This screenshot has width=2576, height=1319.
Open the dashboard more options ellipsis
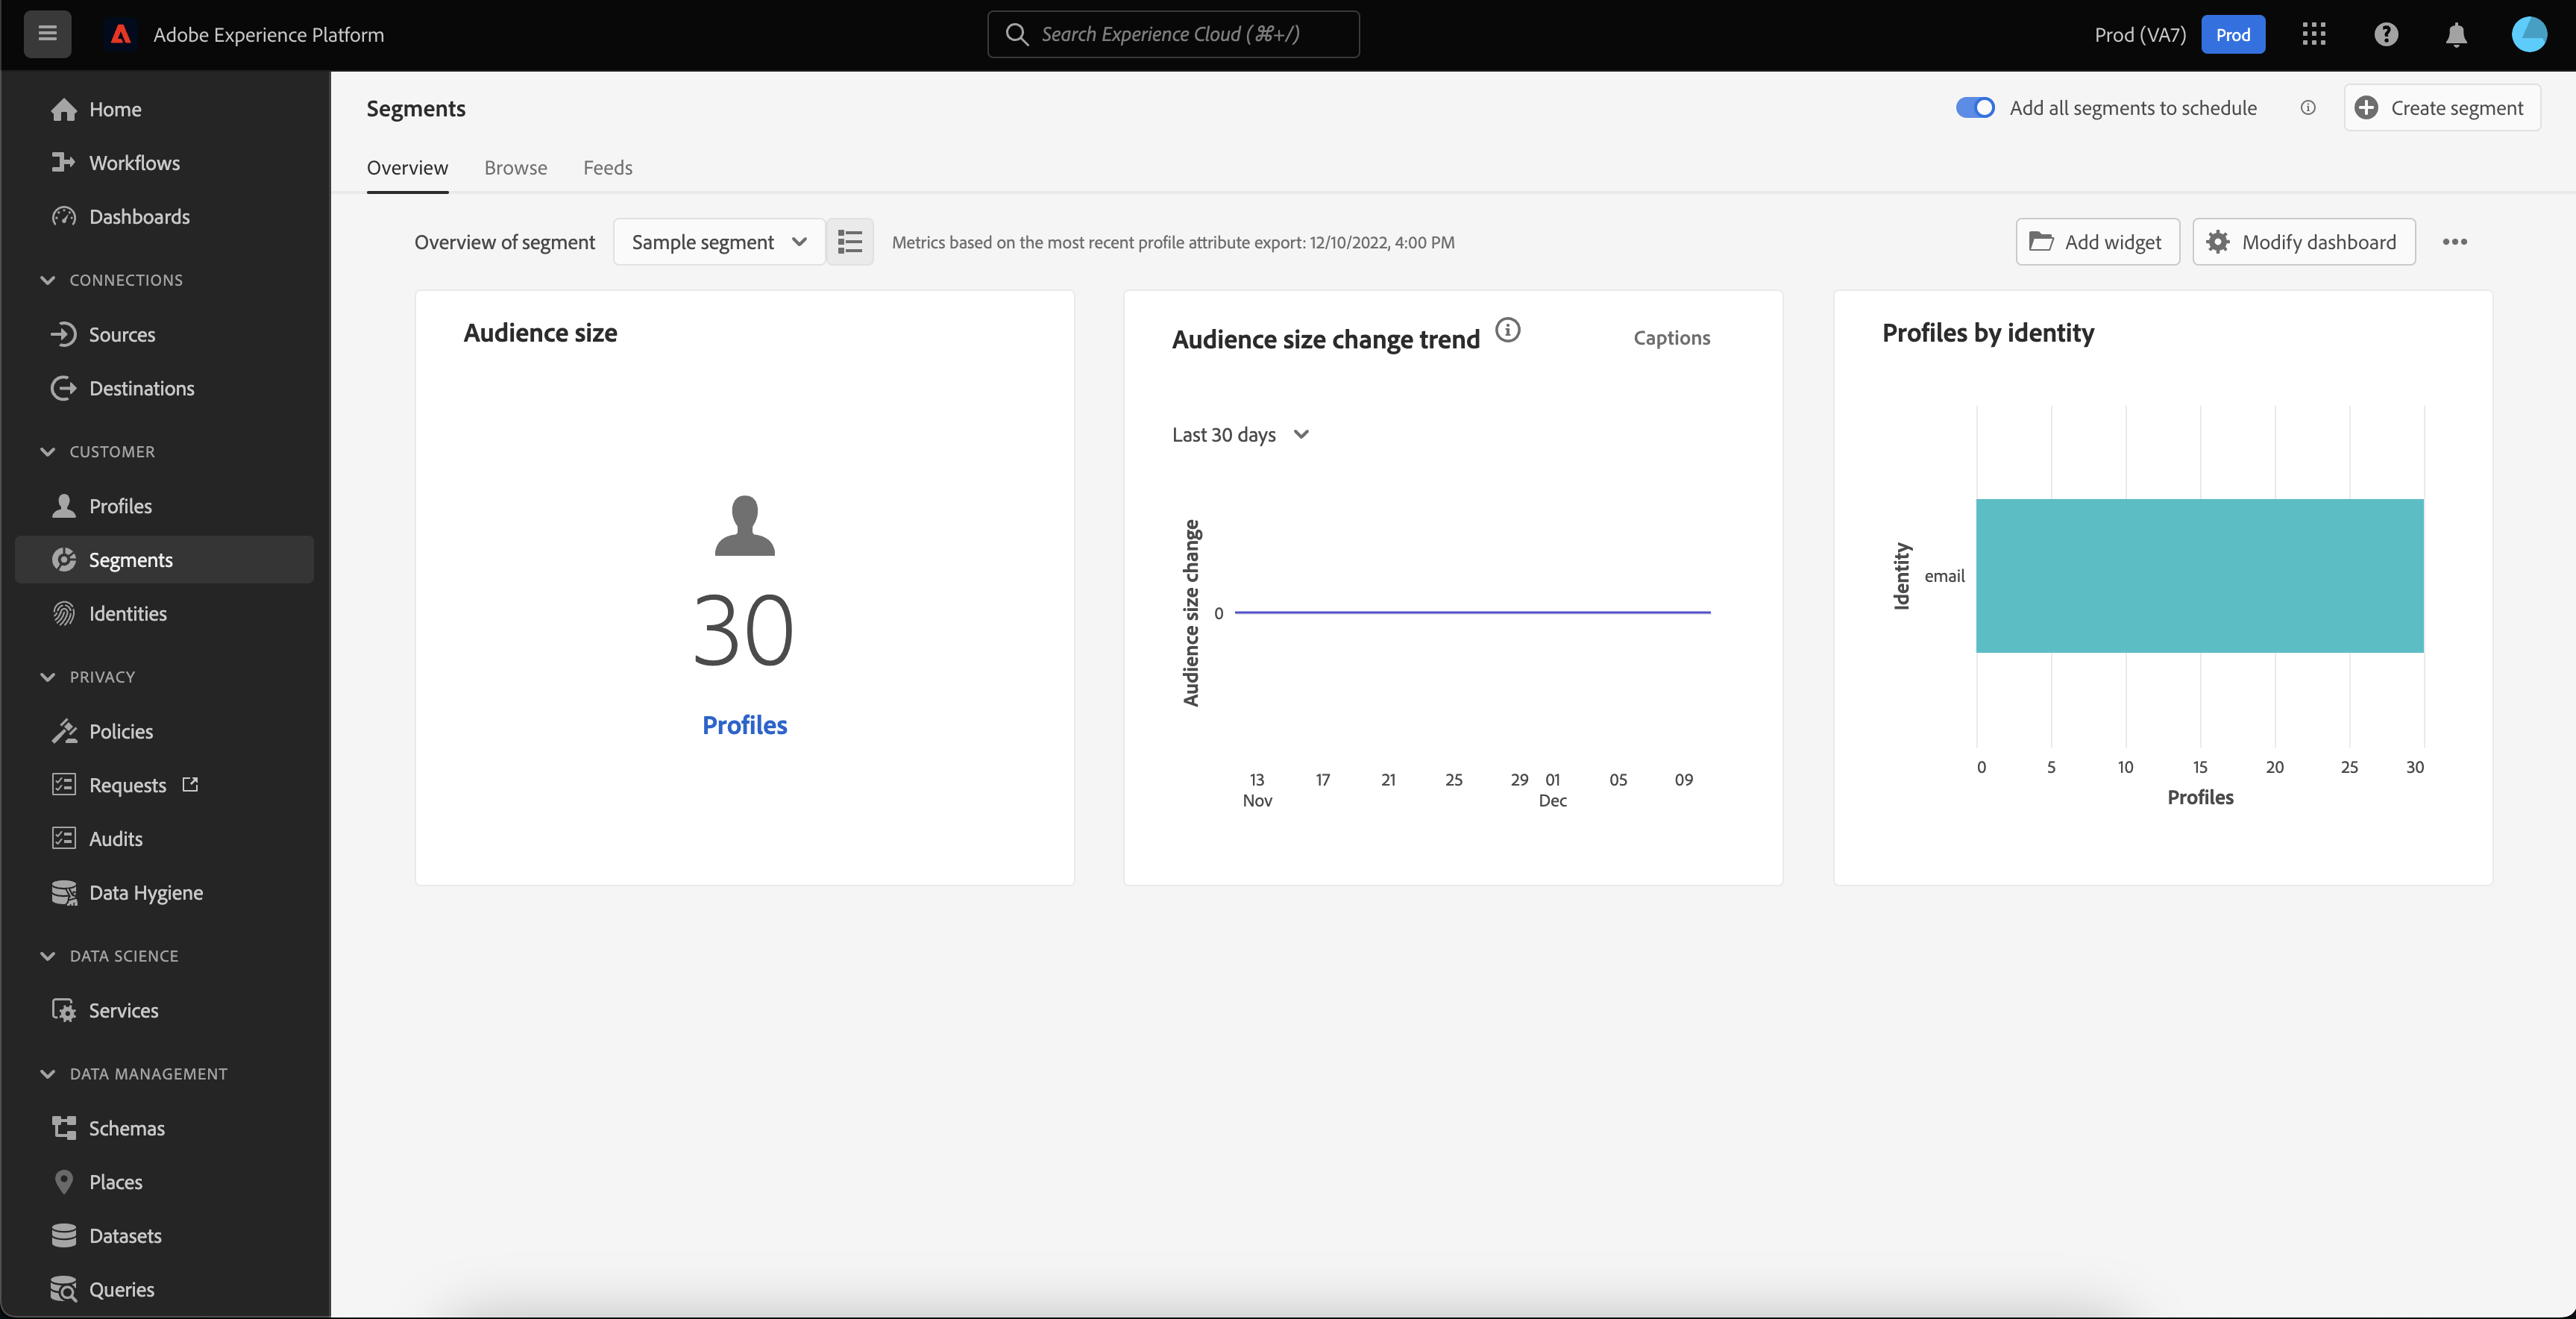[2455, 242]
